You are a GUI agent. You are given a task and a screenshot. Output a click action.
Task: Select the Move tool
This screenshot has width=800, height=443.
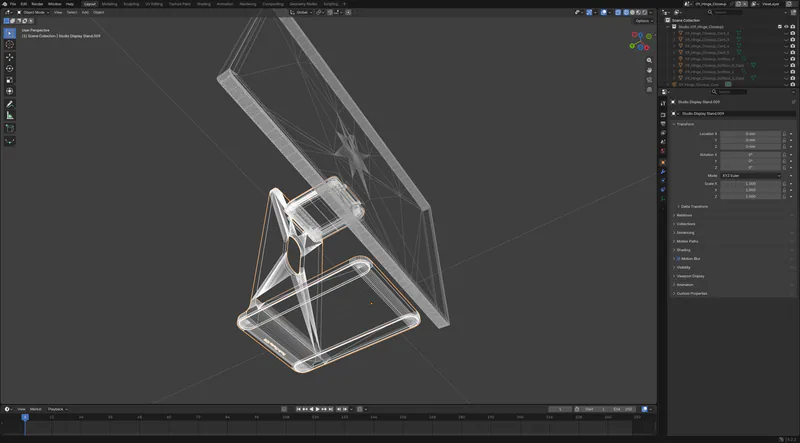(x=9, y=57)
